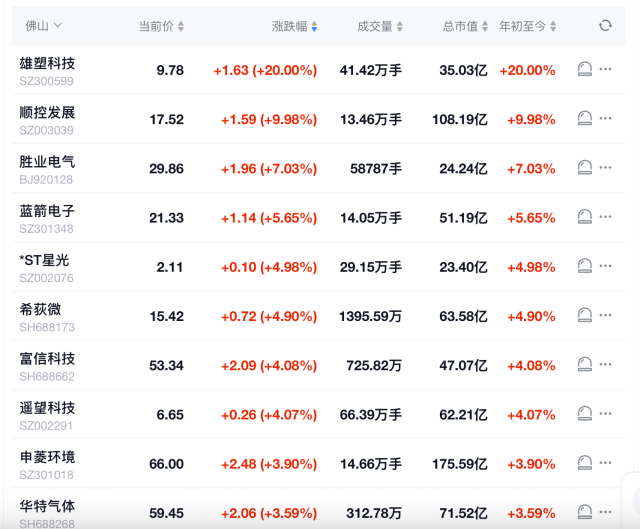Open the three-dot menu for 遥望科技
The height and width of the screenshot is (529, 640).
(605, 414)
